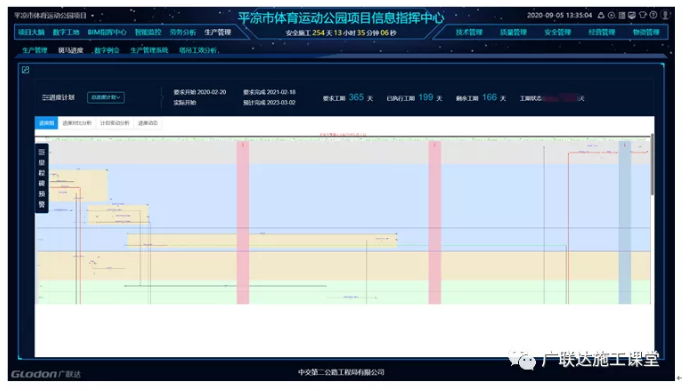688x391 pixels.
Task: Open the 经营管理 menu
Action: pyautogui.click(x=602, y=32)
